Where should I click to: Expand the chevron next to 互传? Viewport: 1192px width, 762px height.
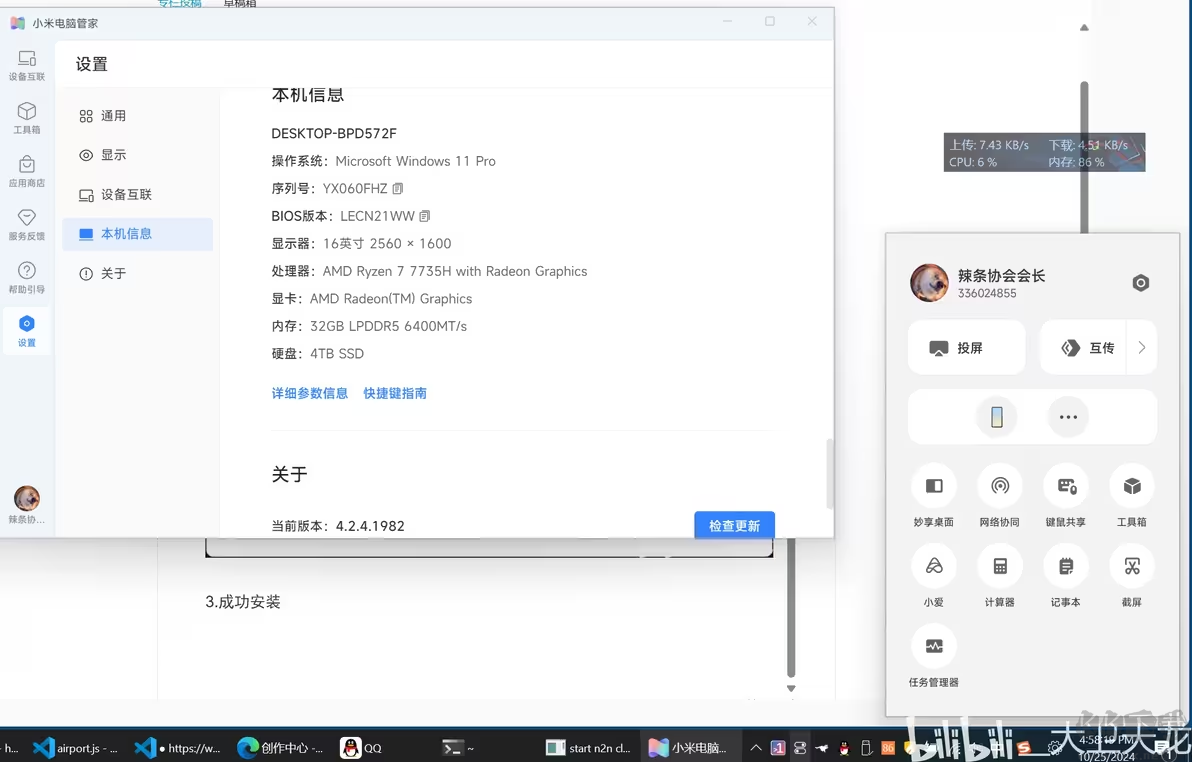[1141, 348]
